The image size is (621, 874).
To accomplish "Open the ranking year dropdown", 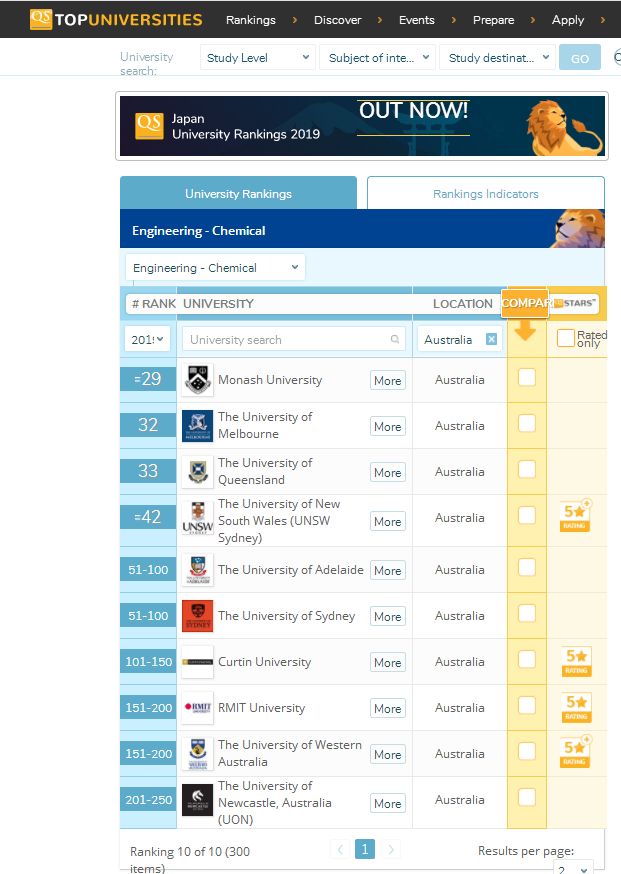I will pos(147,339).
